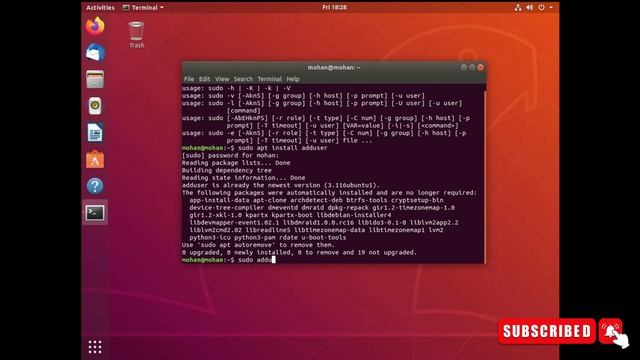640x360 pixels.
Task: Click the network status icon
Action: [518, 7]
